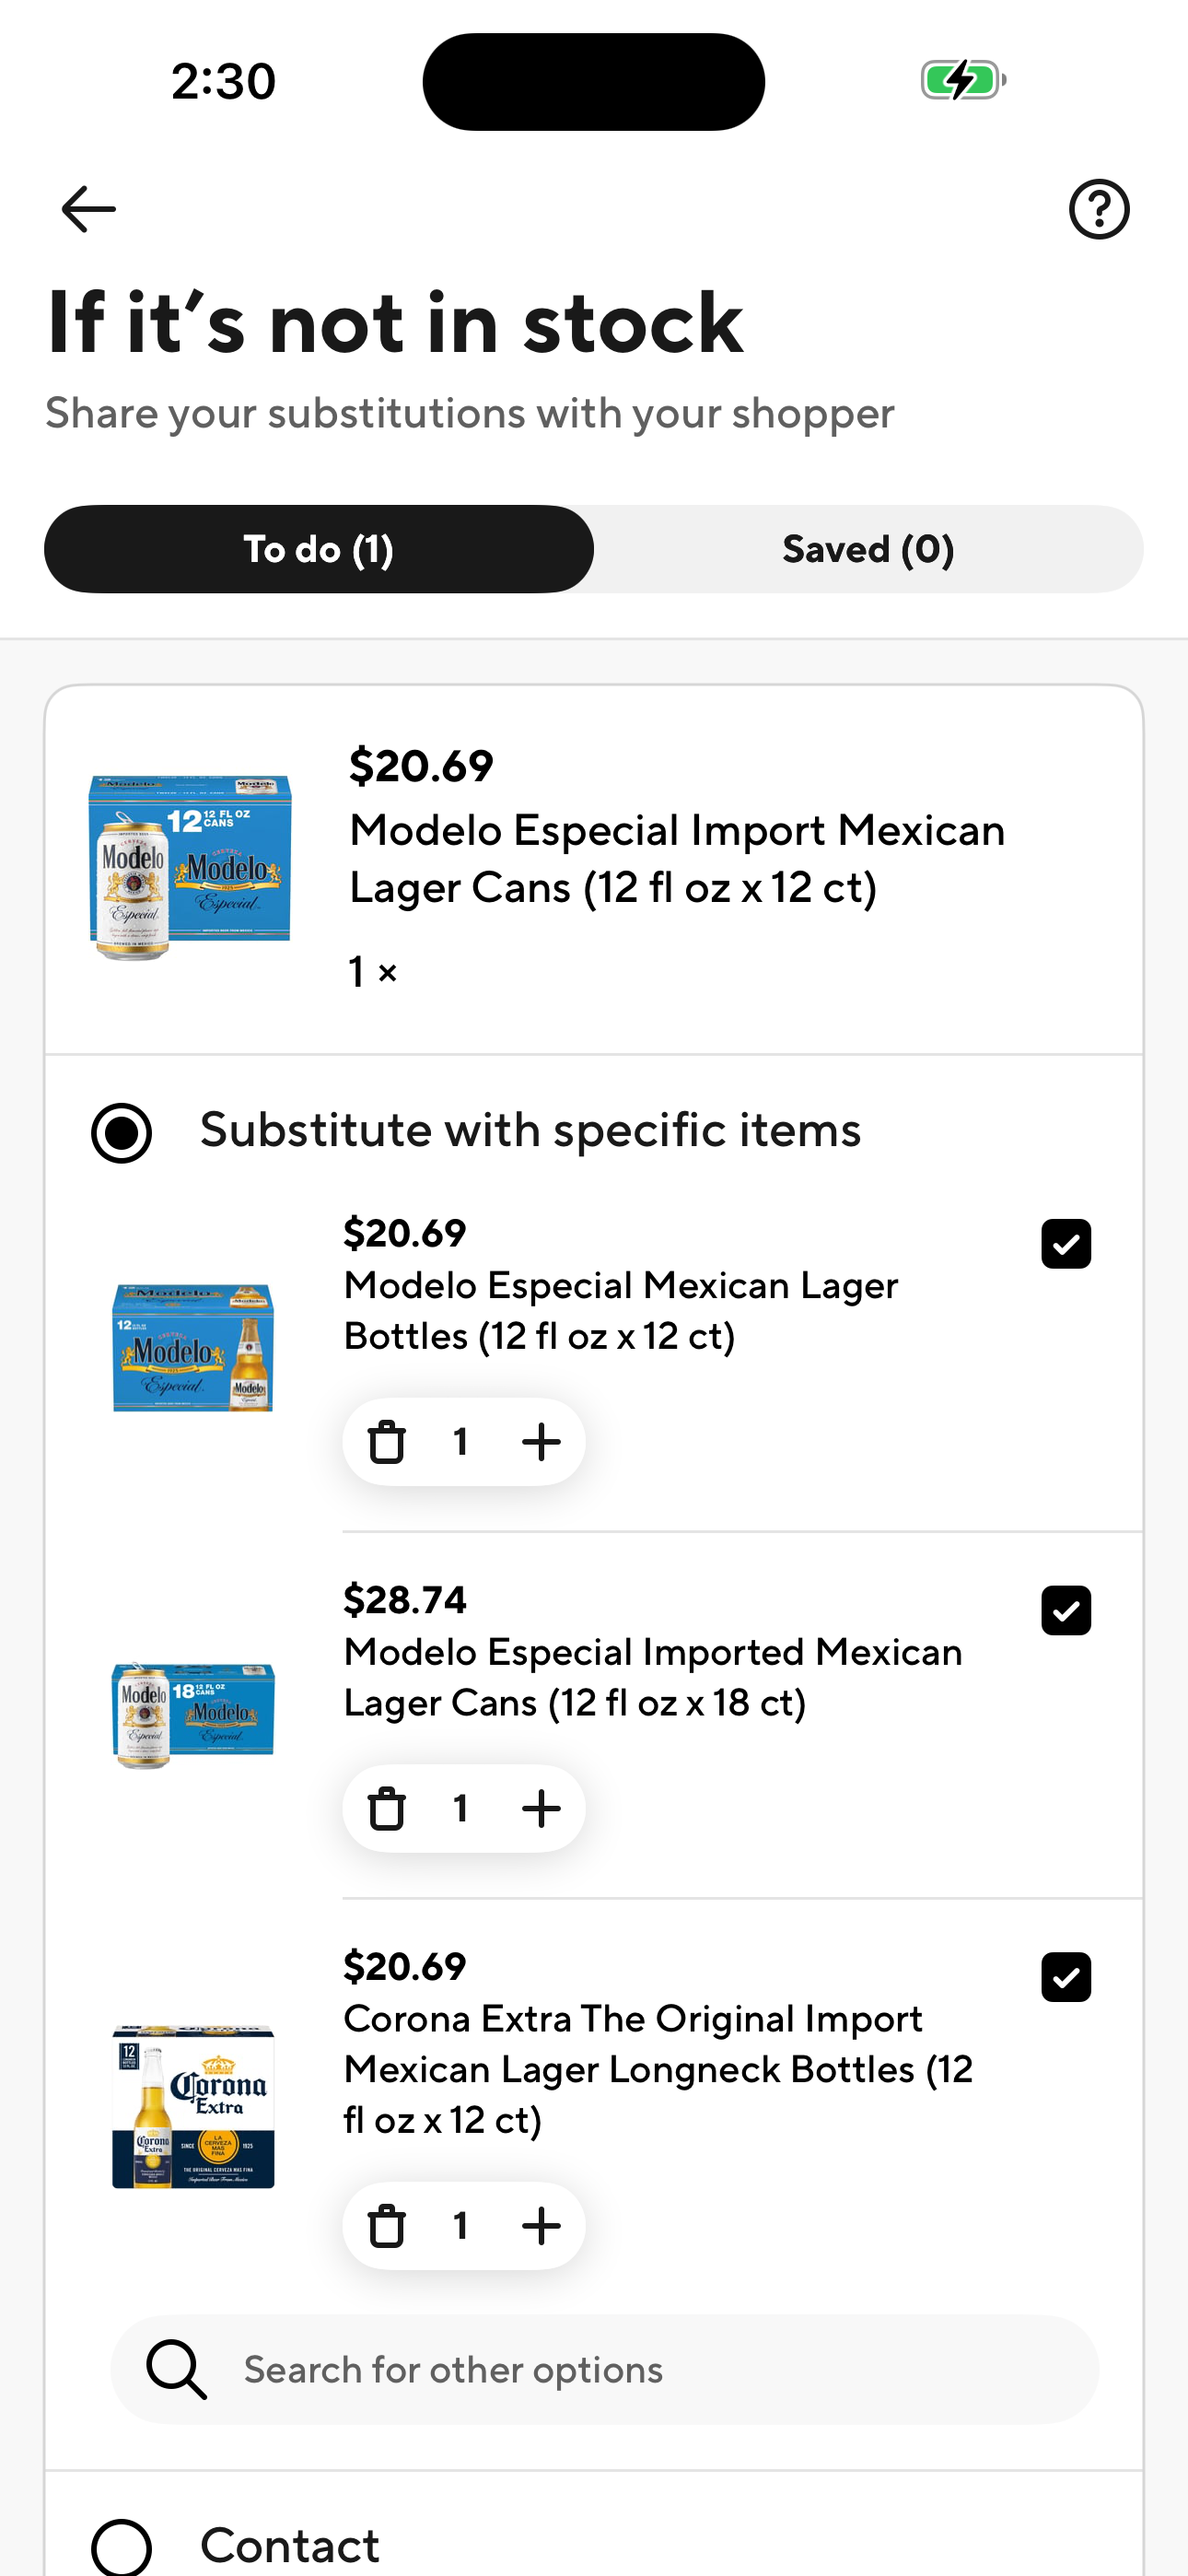
Task: Click the trash icon for Corona Extra bottles
Action: (386, 2225)
